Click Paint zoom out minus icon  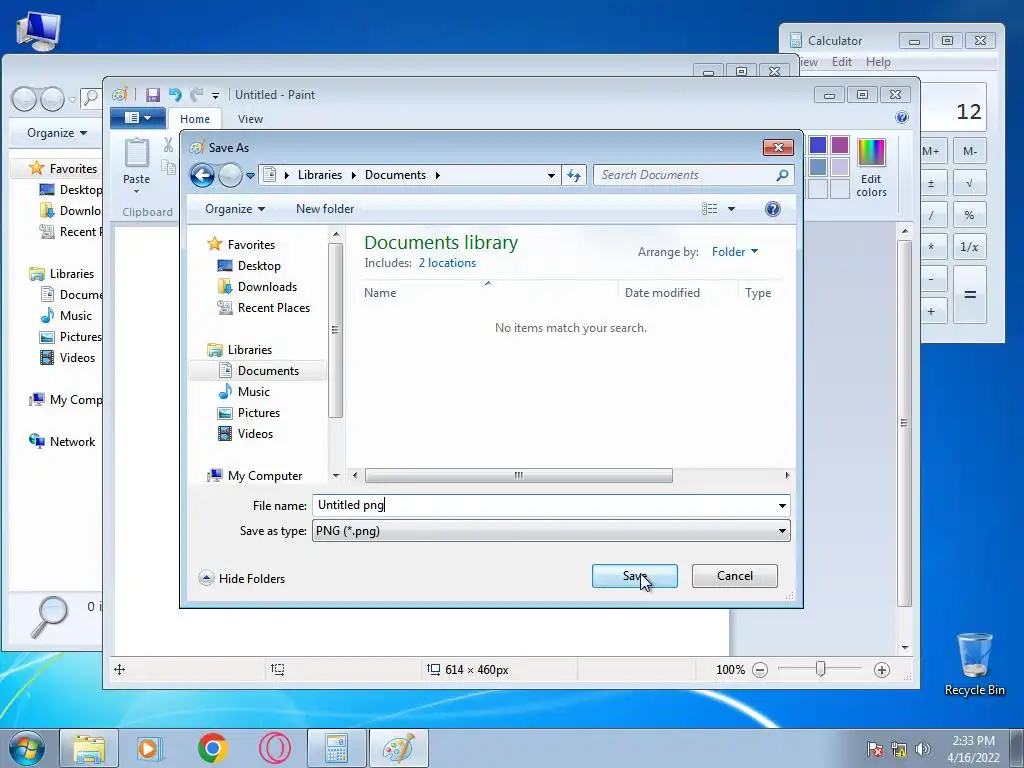click(760, 670)
